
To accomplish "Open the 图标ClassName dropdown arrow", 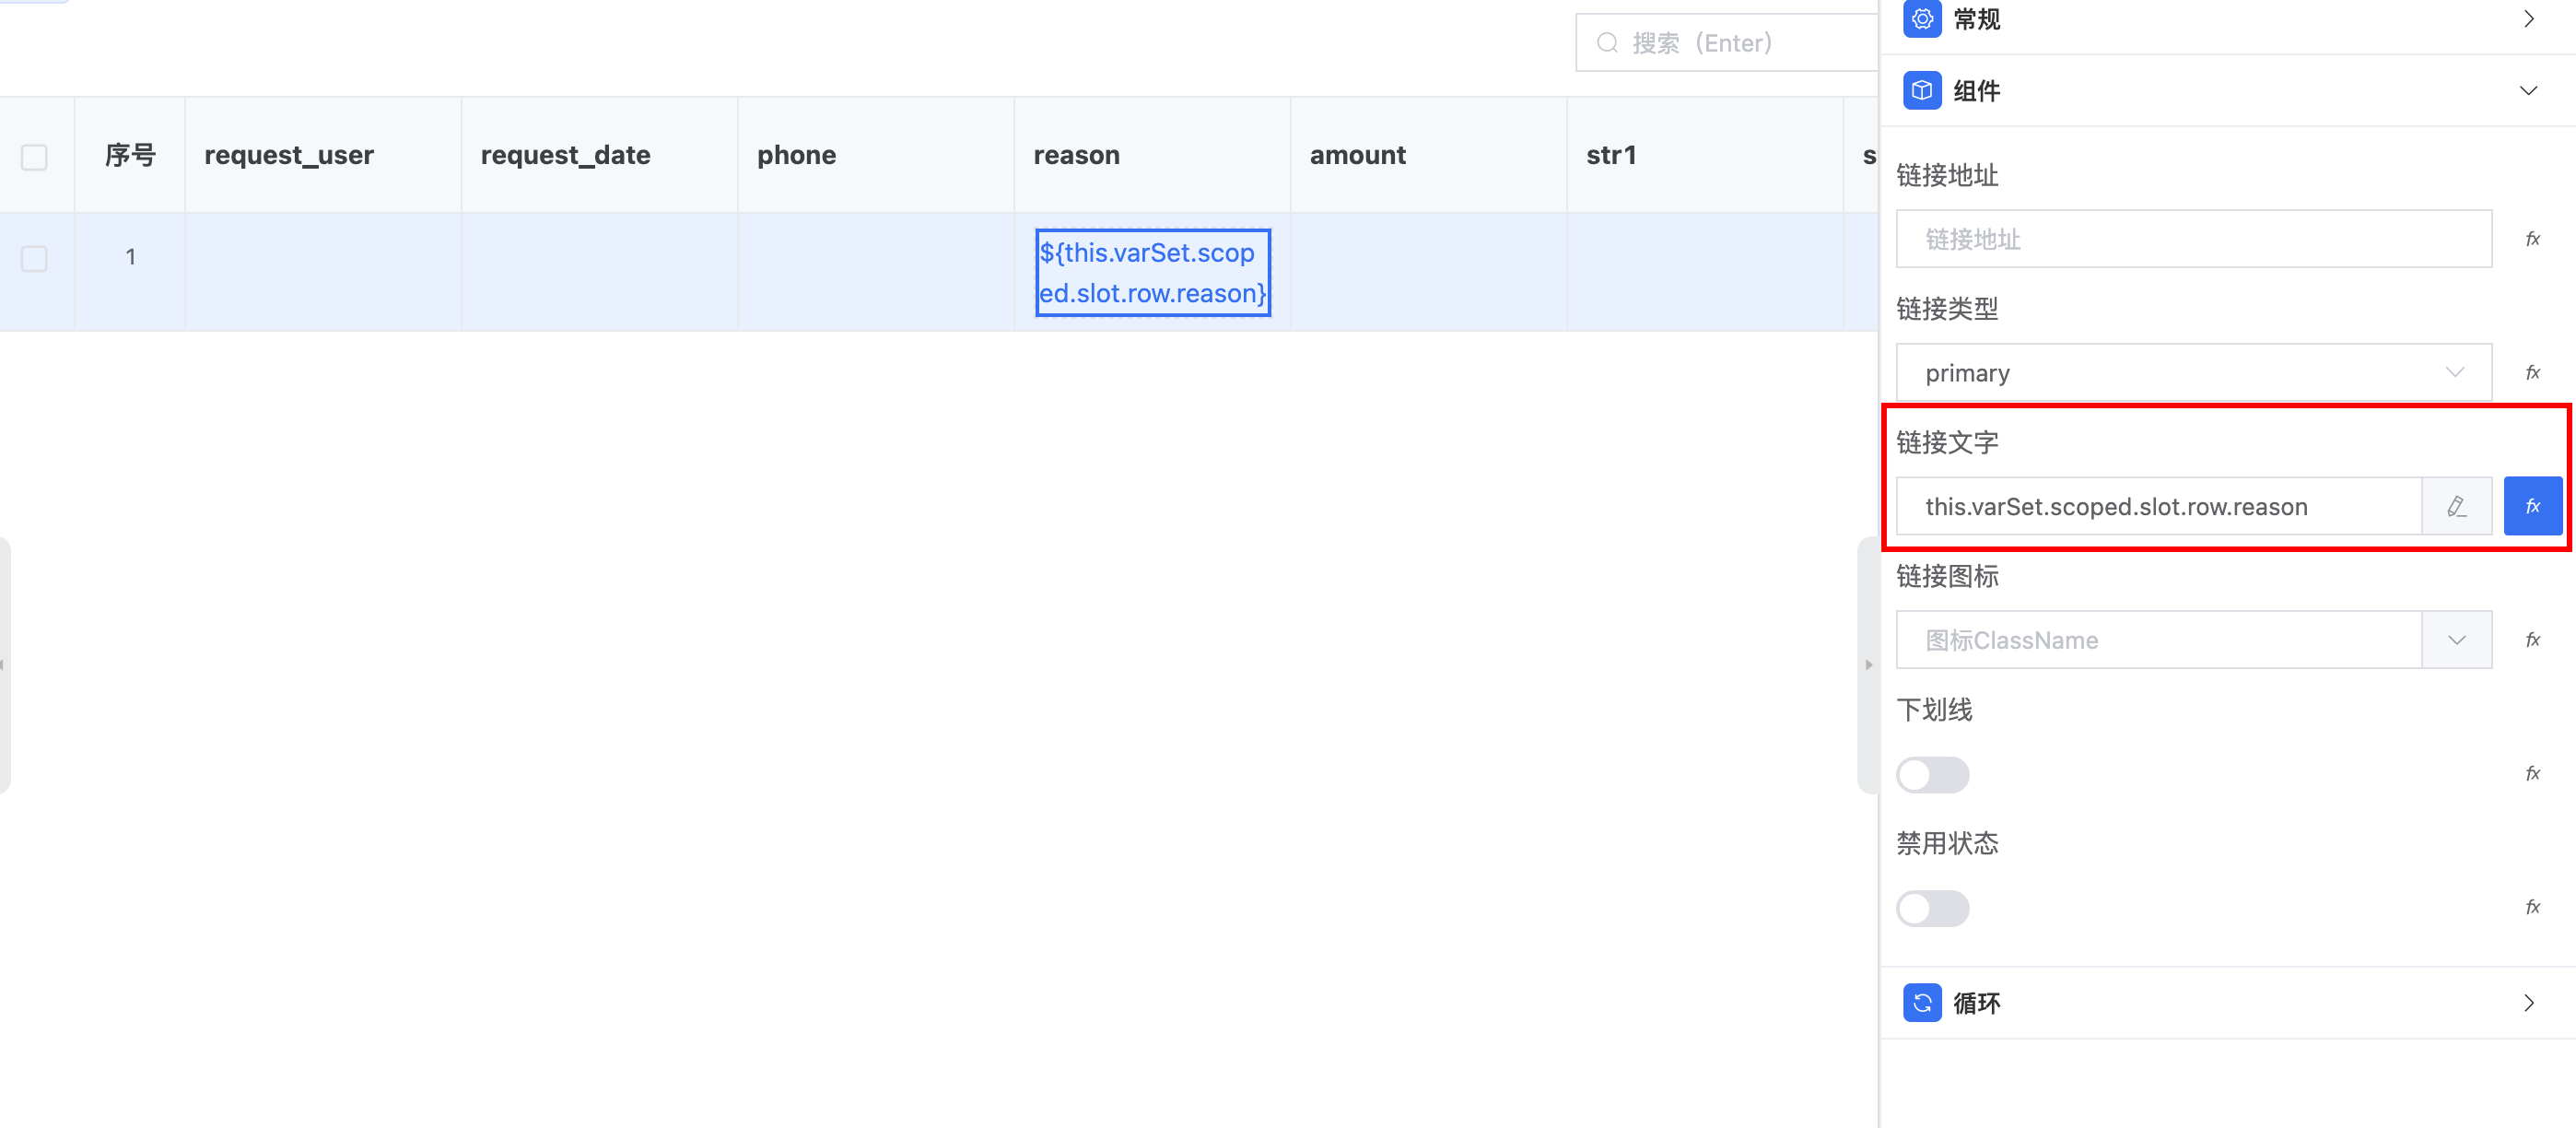I will point(2456,640).
